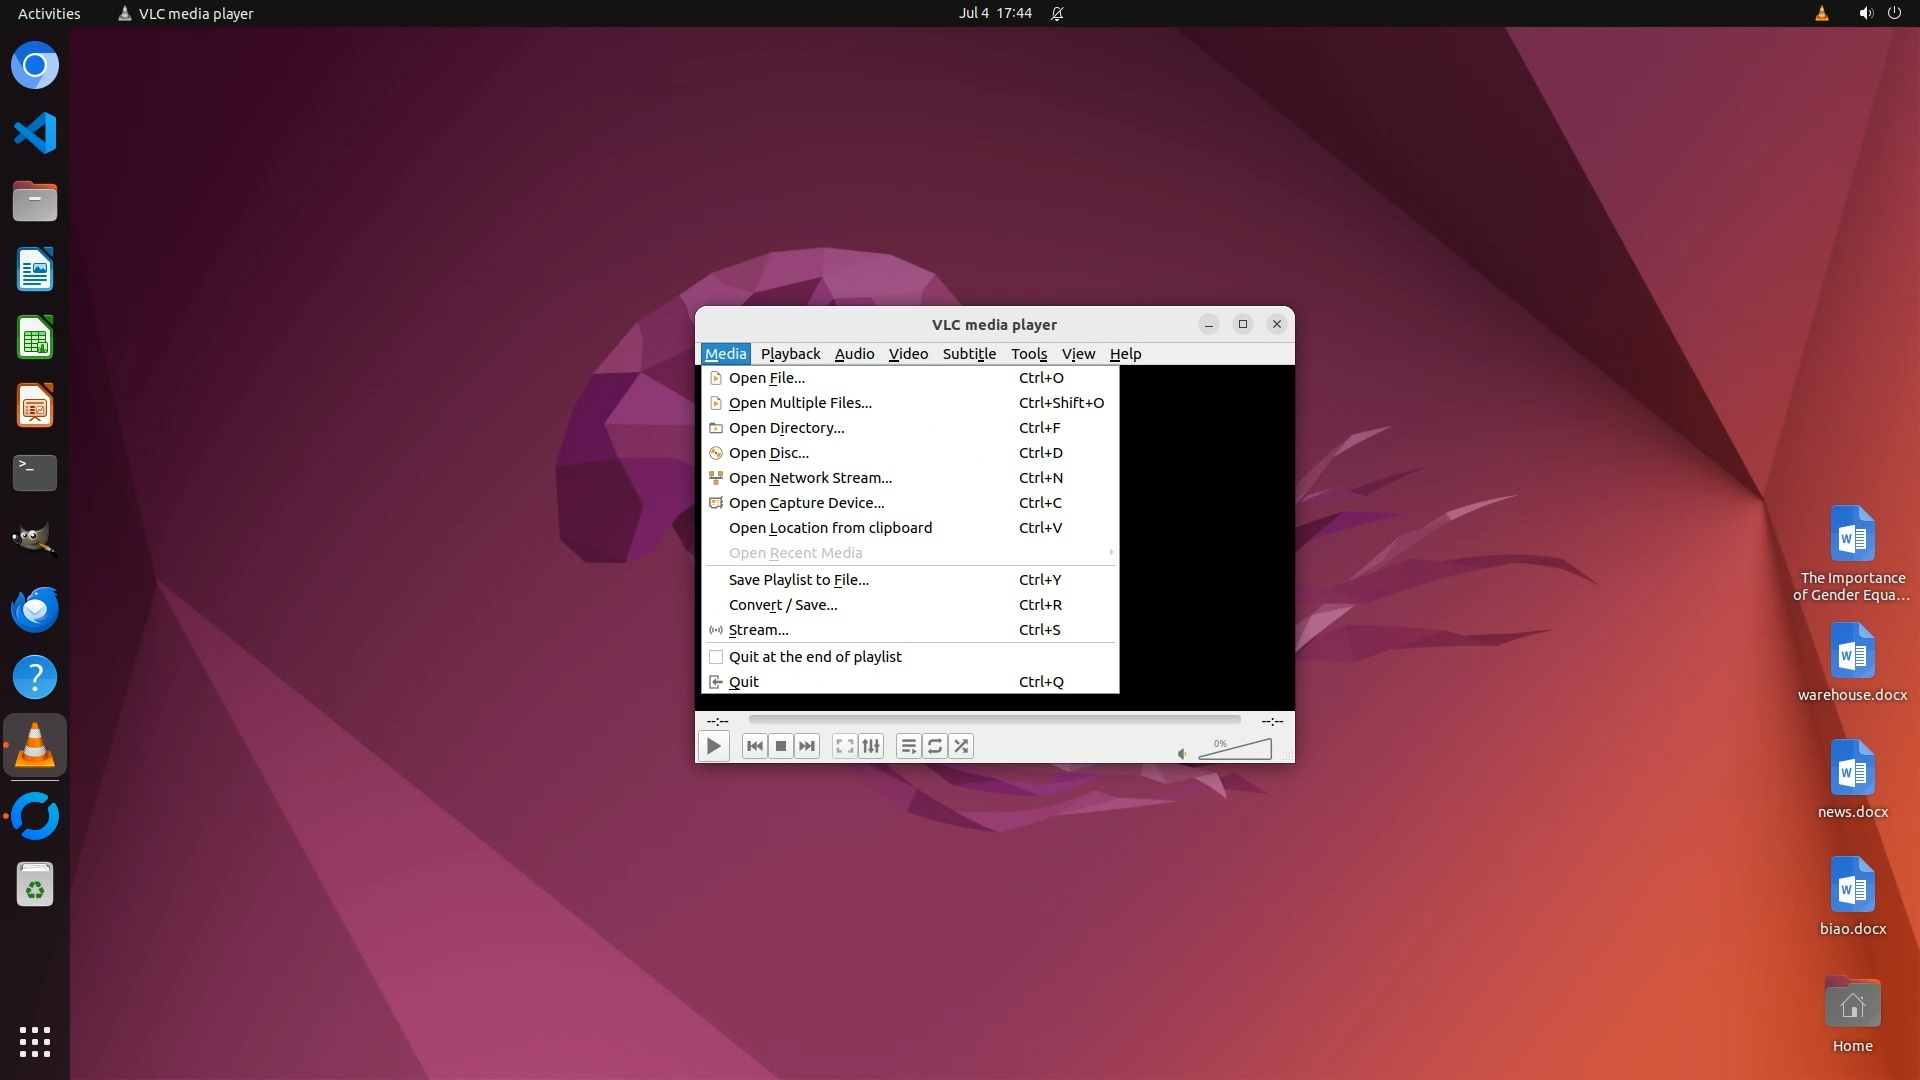Toggle the loop mode icon

click(x=935, y=746)
